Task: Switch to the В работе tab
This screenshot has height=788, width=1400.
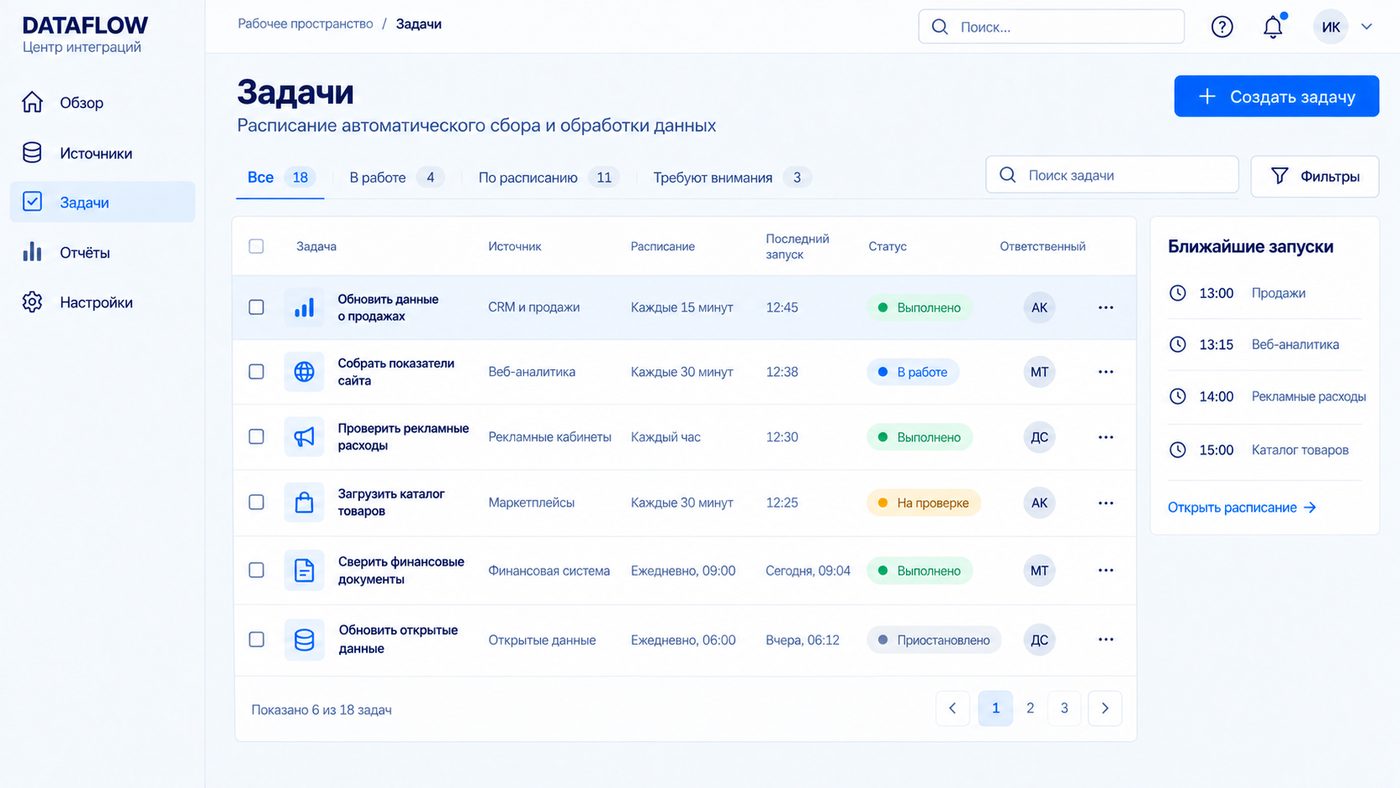Action: (396, 177)
